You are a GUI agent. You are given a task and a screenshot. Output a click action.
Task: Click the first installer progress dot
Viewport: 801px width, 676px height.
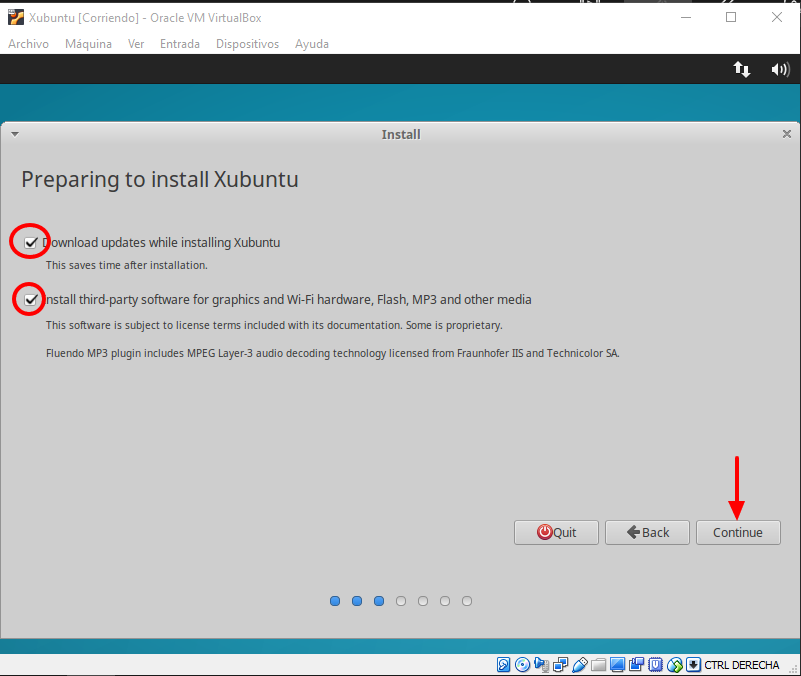click(x=335, y=601)
